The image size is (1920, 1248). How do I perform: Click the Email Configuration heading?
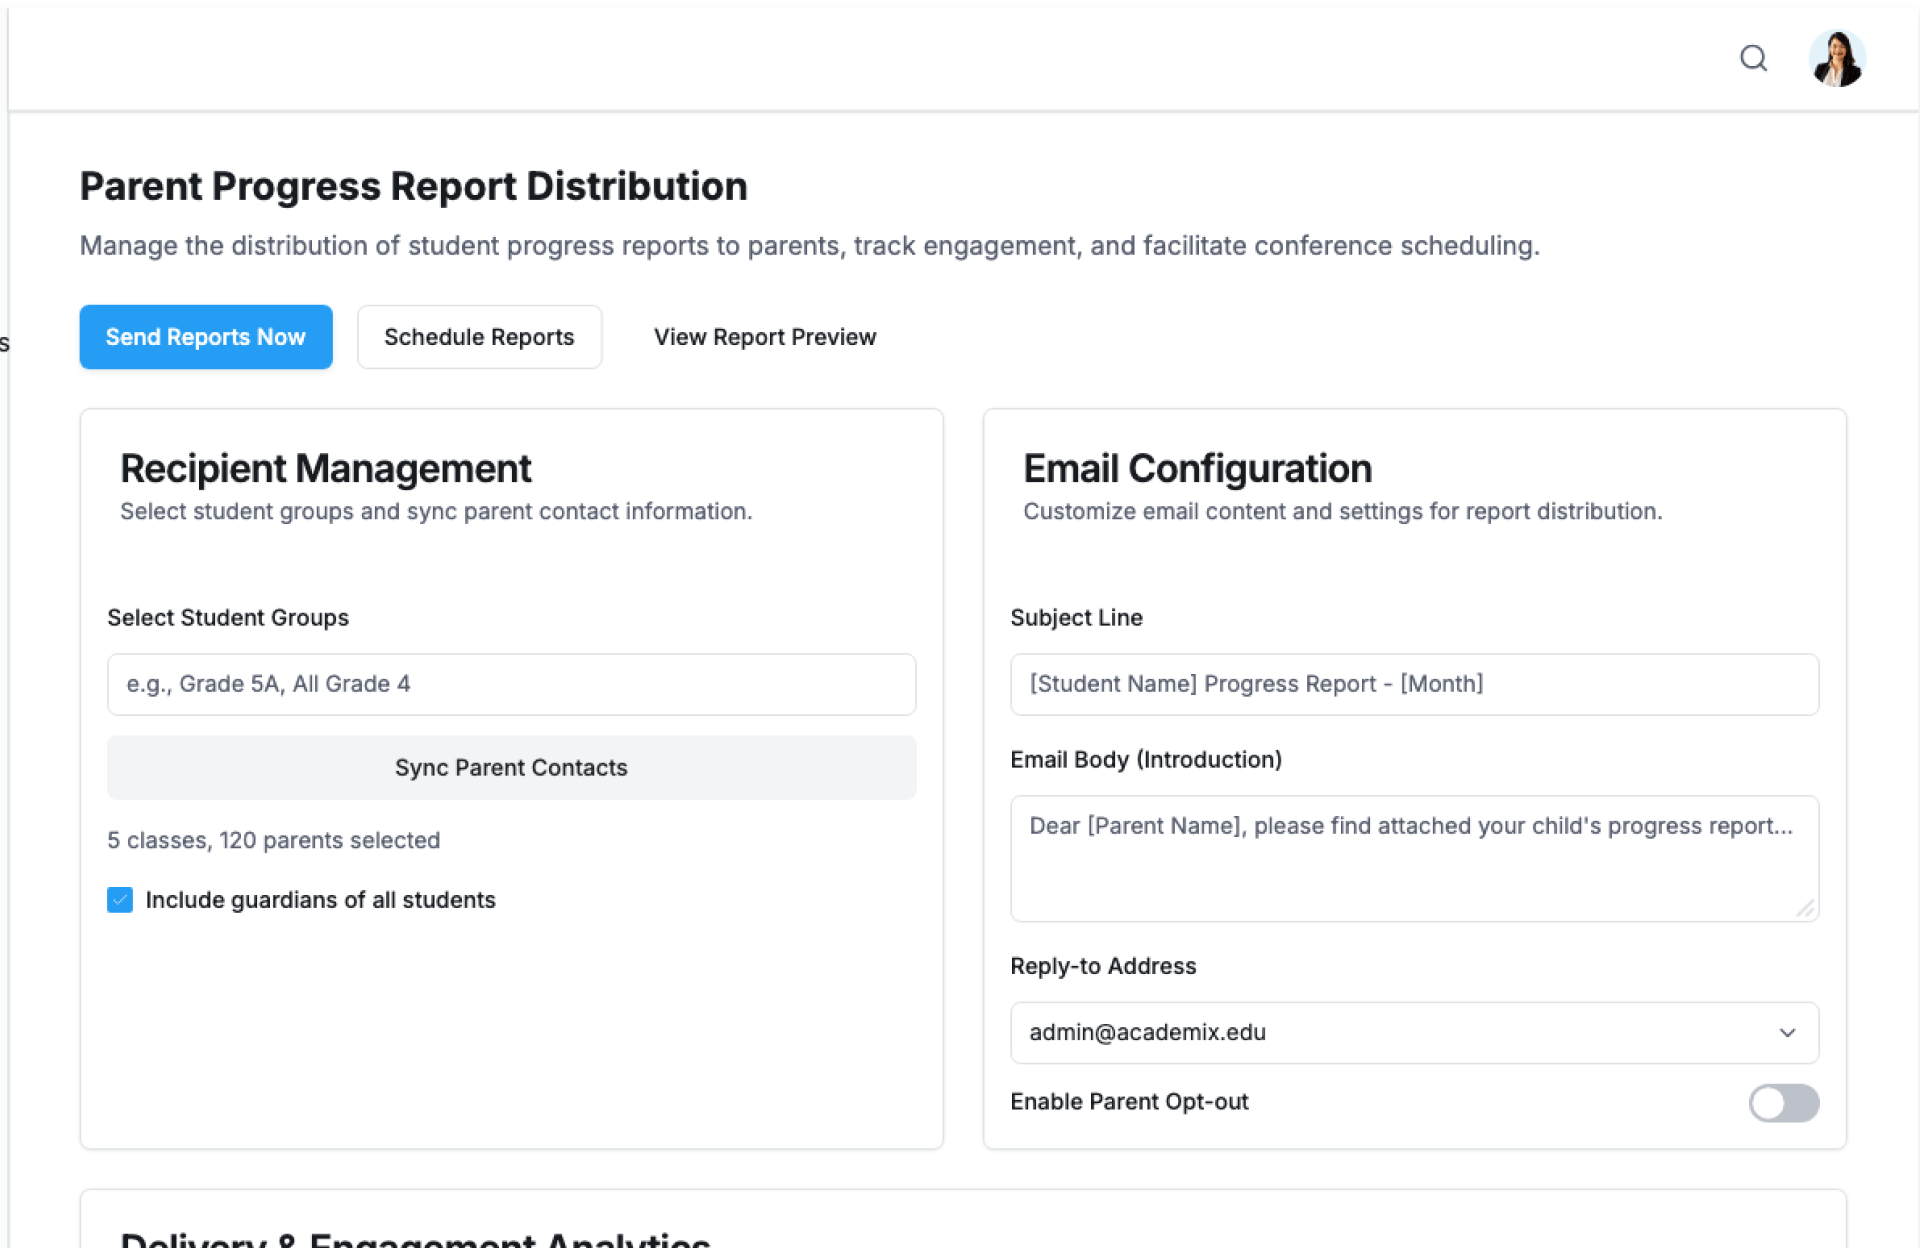[x=1197, y=468]
